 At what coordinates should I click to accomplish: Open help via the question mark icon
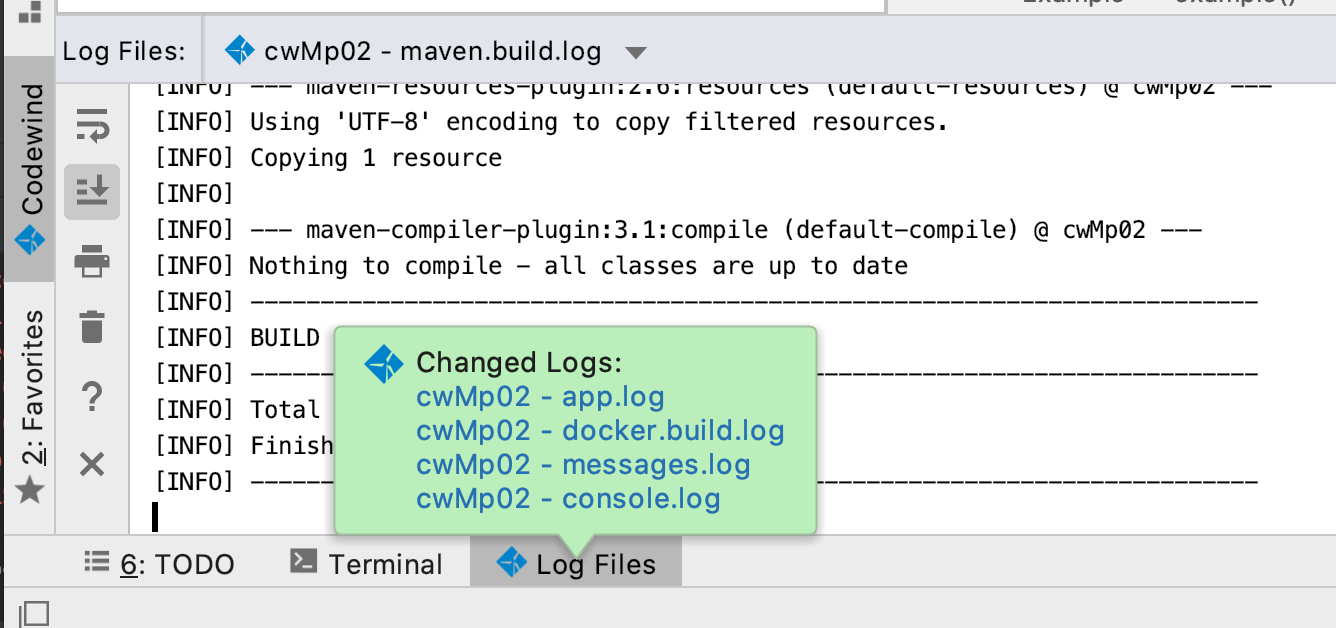(92, 396)
